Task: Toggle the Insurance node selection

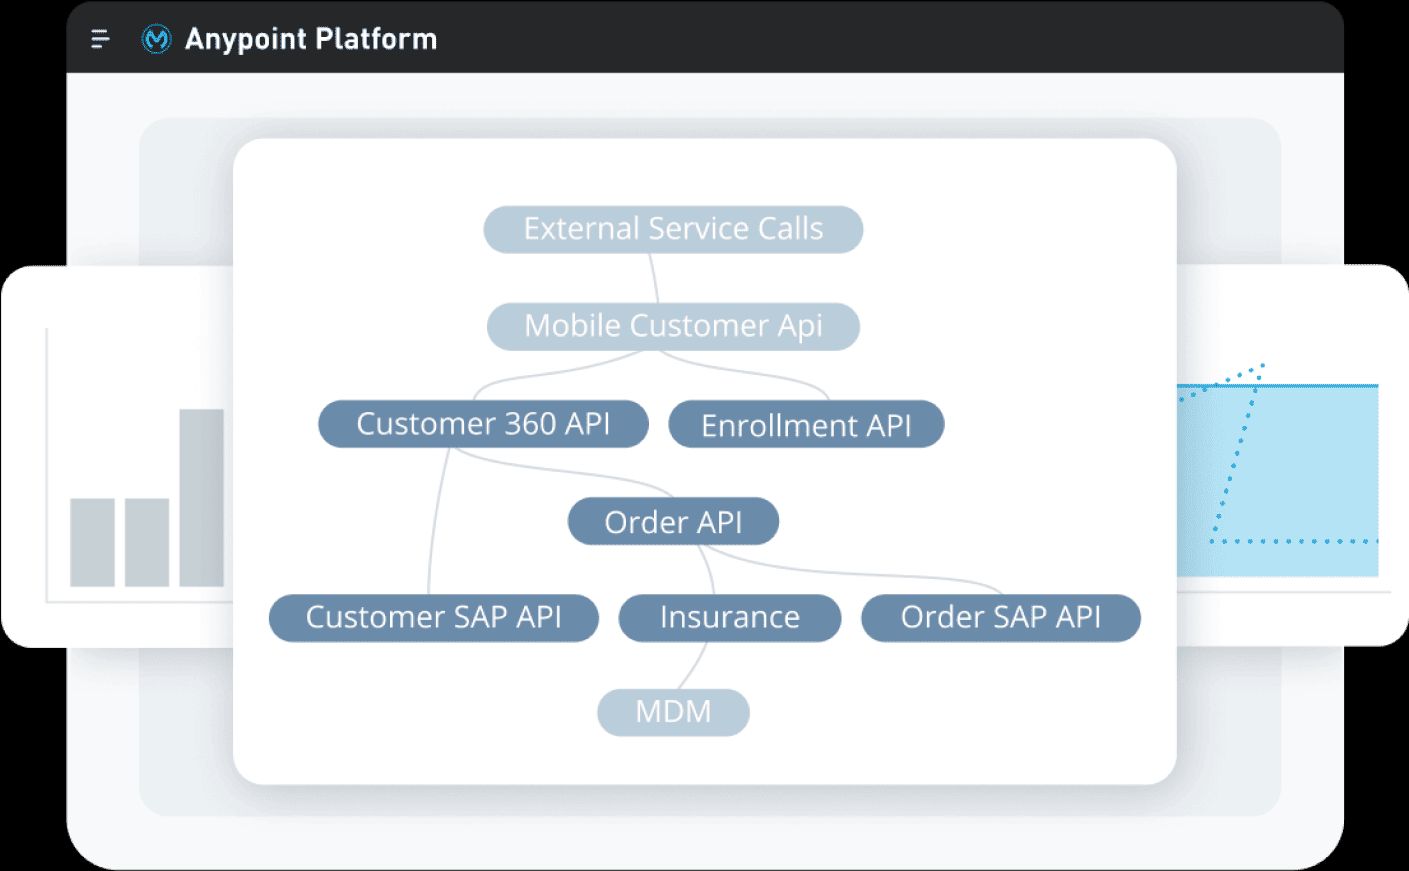Action: click(729, 617)
